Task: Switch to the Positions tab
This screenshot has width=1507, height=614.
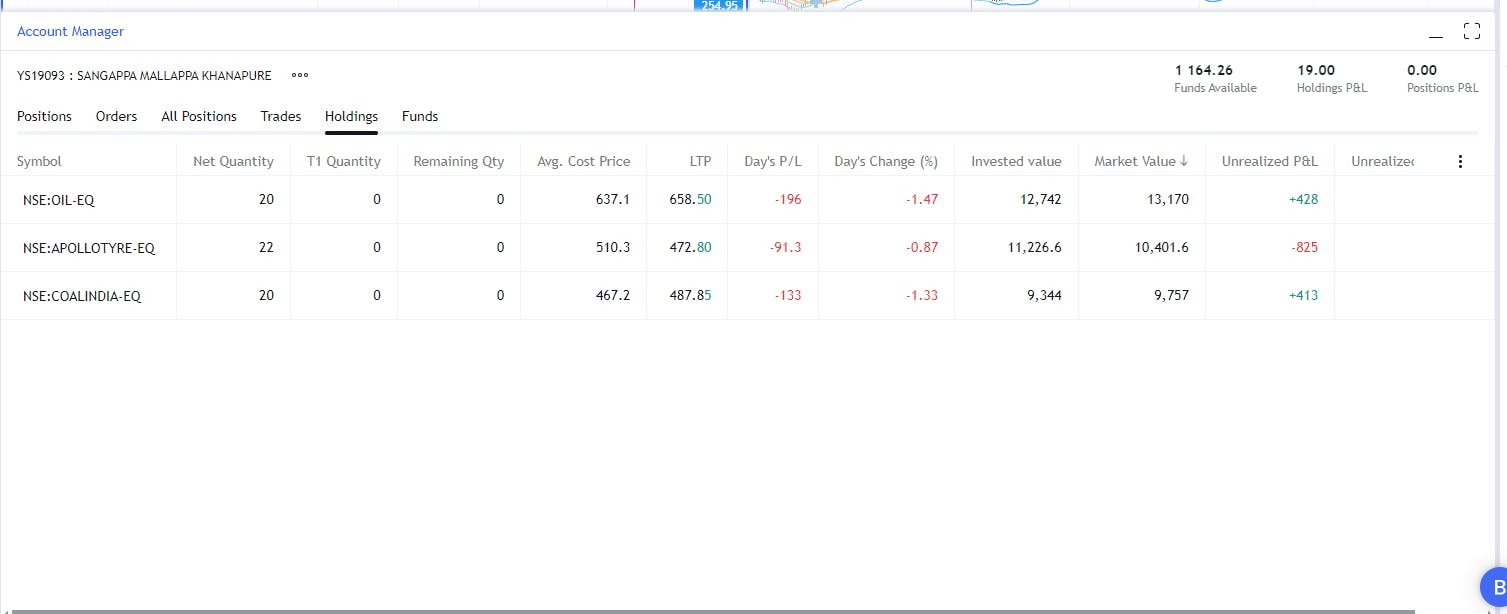Action: coord(44,116)
